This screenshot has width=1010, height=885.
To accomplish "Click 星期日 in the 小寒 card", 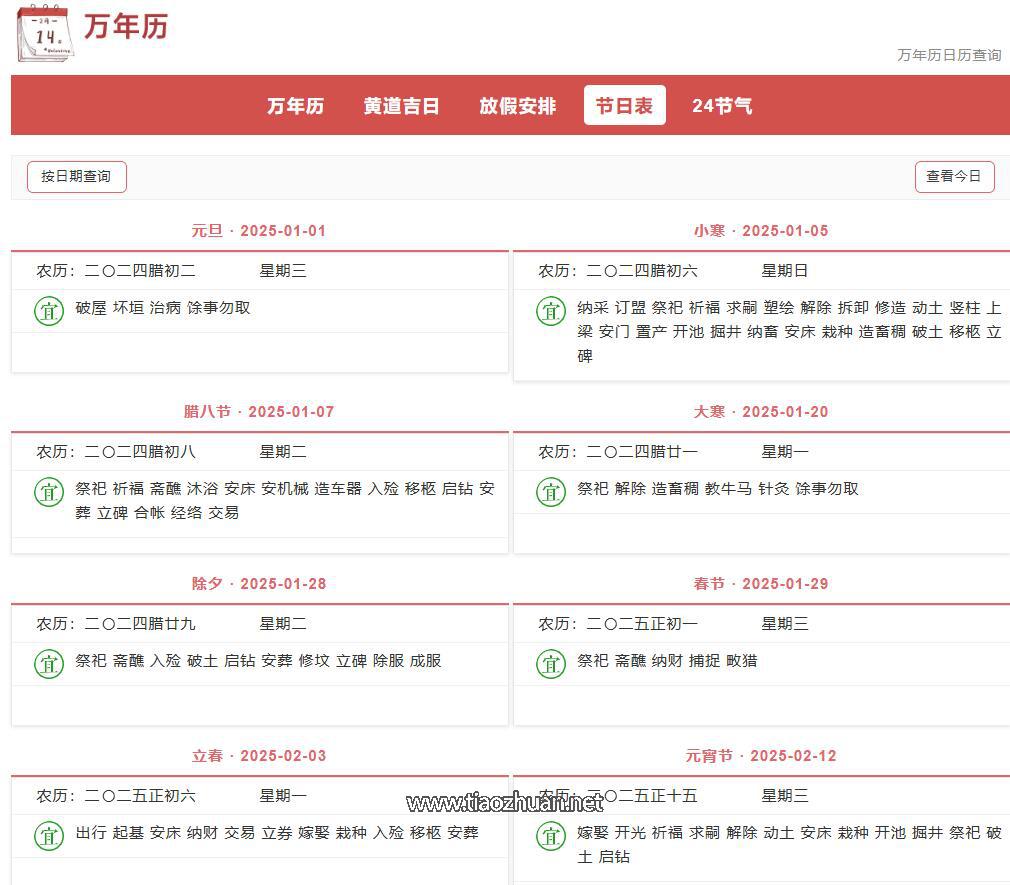I will click(785, 271).
